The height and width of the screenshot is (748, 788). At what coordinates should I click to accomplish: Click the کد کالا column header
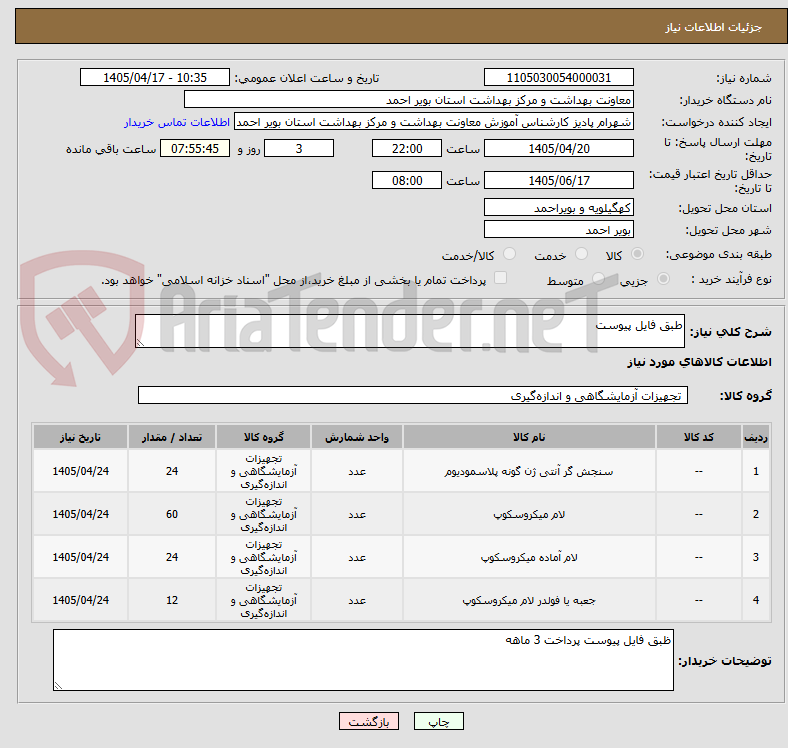(699, 437)
